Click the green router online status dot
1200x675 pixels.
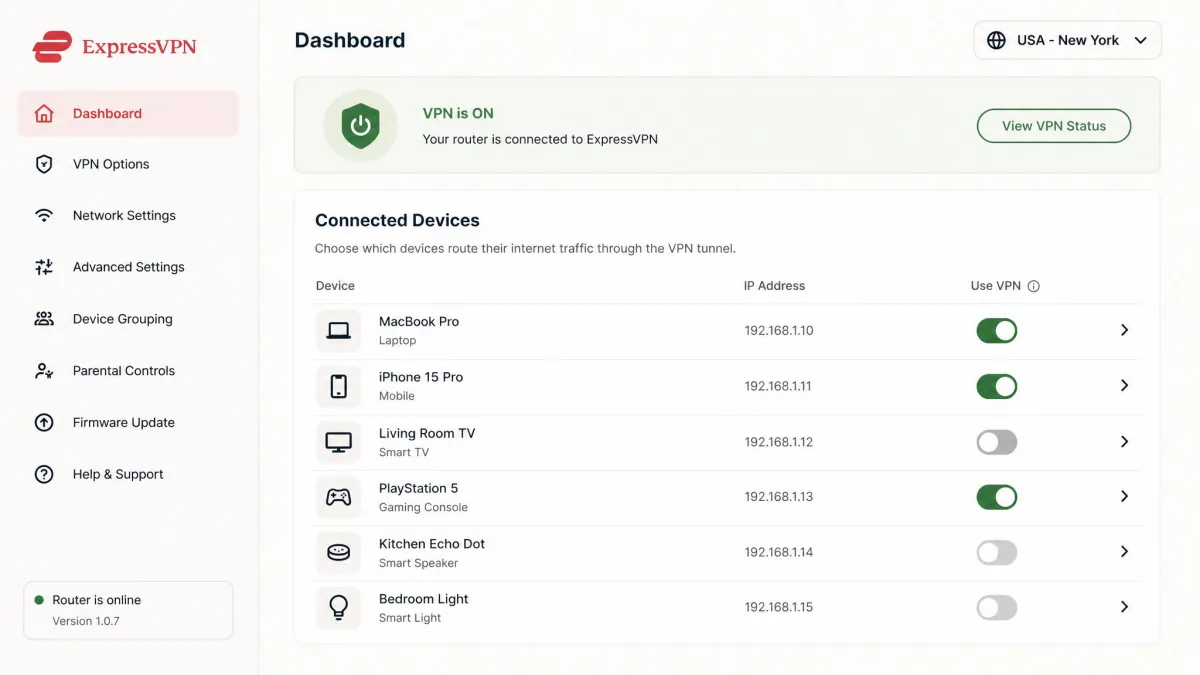(39, 600)
